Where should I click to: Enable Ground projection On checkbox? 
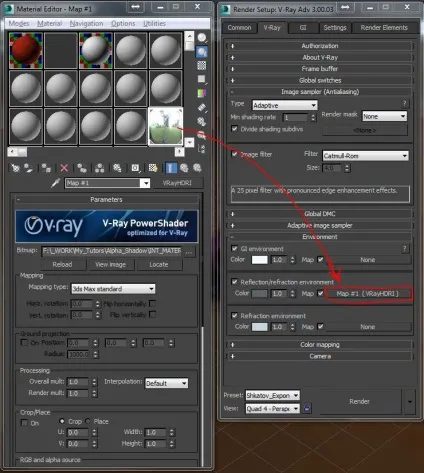(x=24, y=342)
